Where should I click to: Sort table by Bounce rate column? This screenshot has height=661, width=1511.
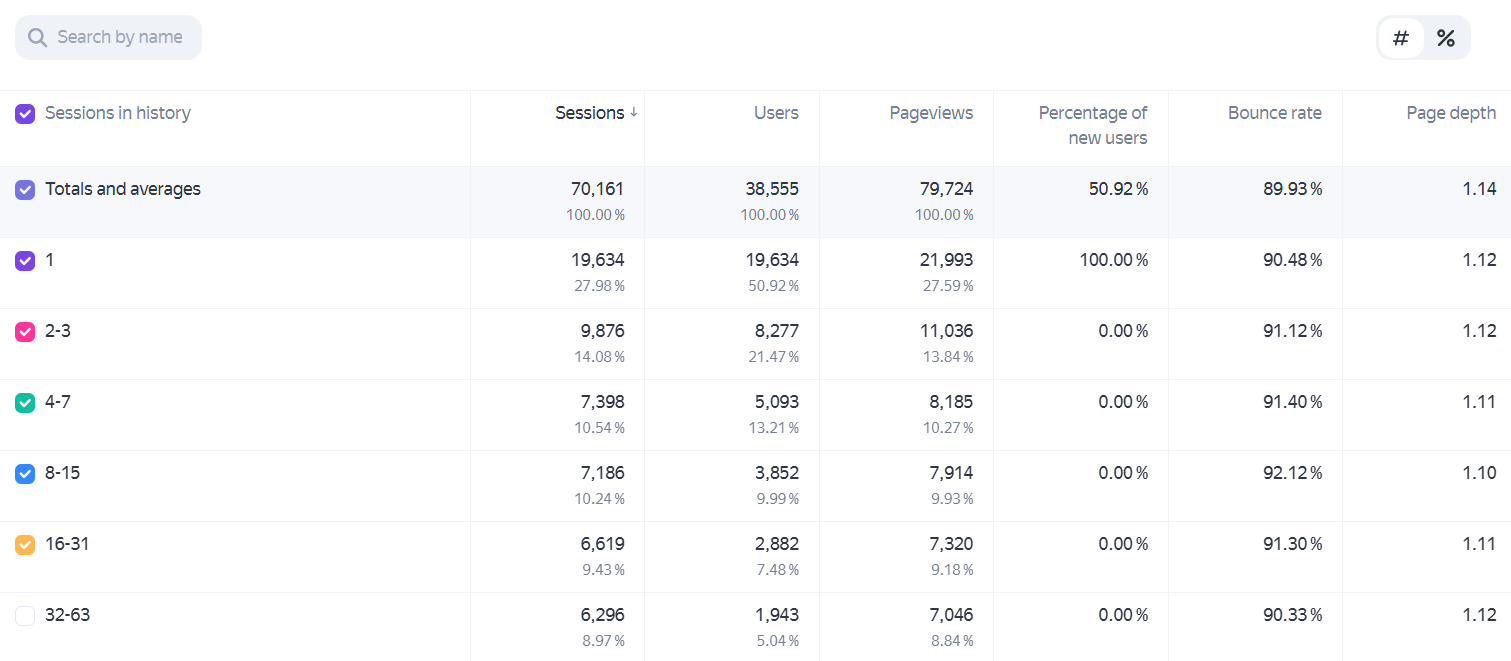tap(1275, 113)
